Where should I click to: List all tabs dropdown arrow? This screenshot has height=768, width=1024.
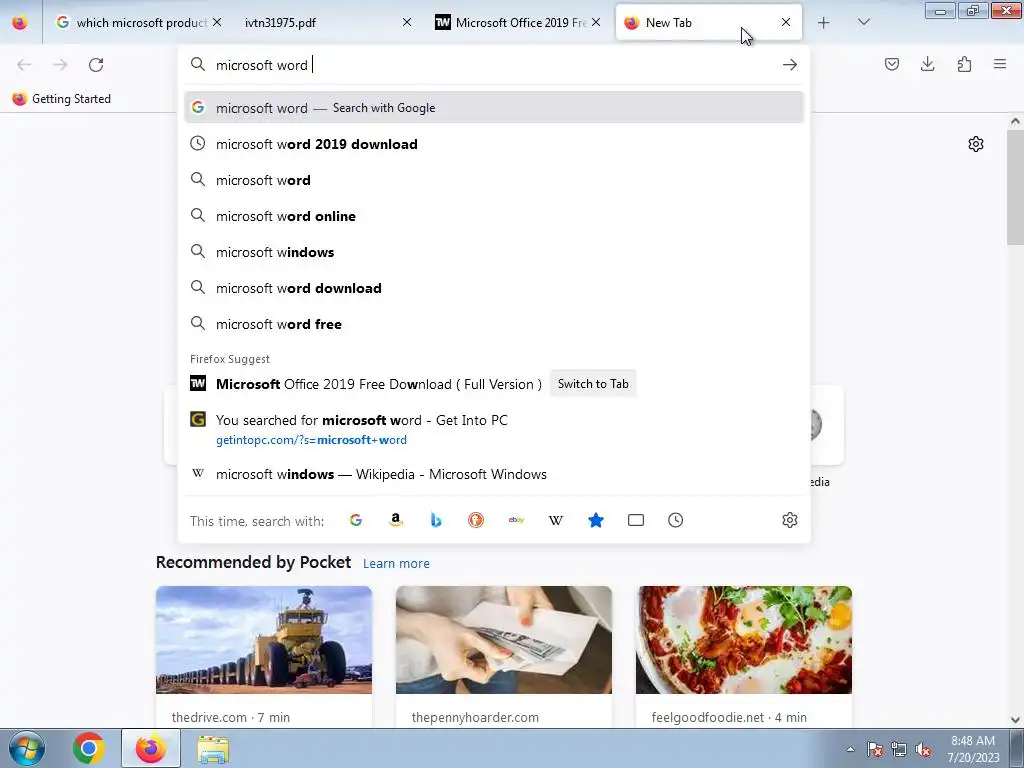coord(863,22)
